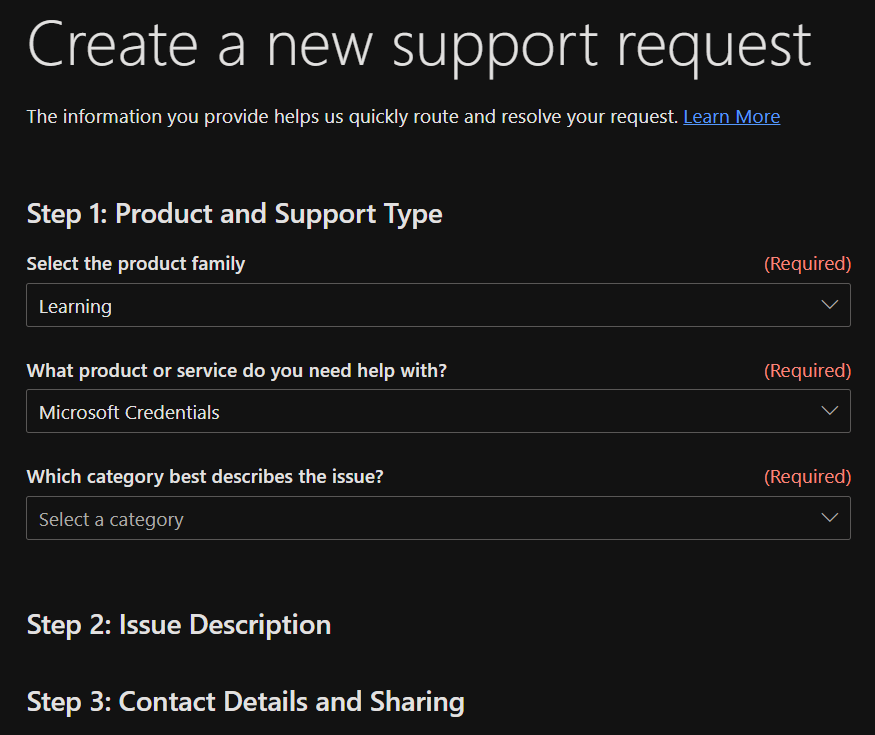875x735 pixels.
Task: Click the Required marker for product family
Action: point(807,264)
